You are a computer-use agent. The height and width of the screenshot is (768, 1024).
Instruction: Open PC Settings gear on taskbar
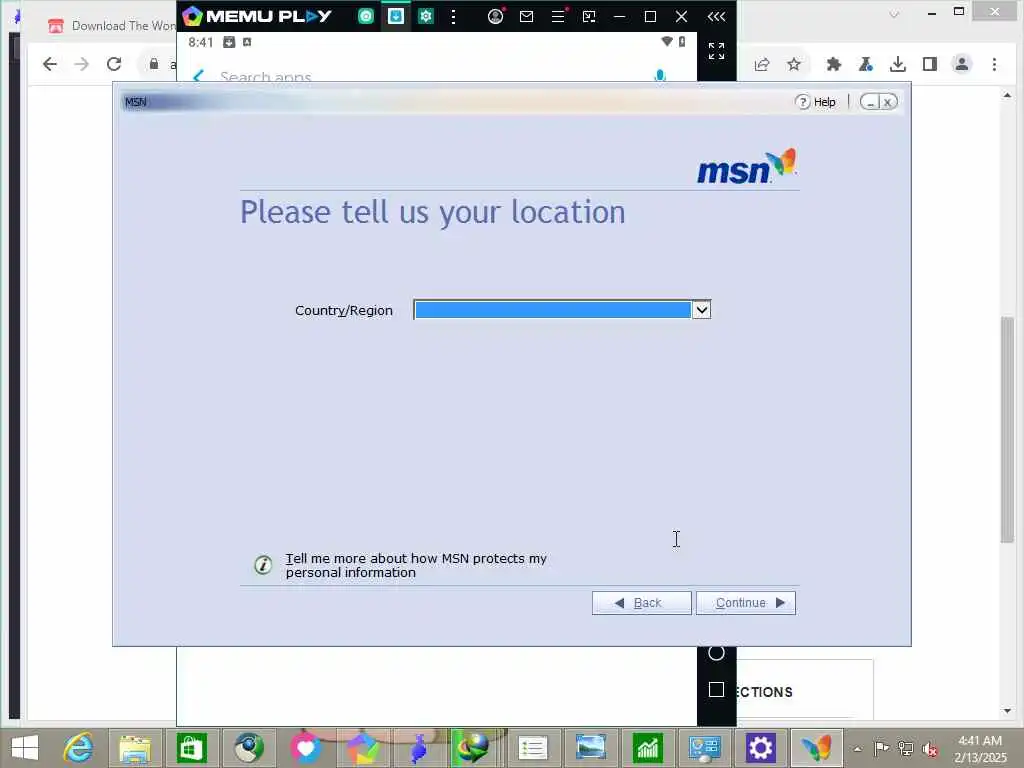[761, 748]
